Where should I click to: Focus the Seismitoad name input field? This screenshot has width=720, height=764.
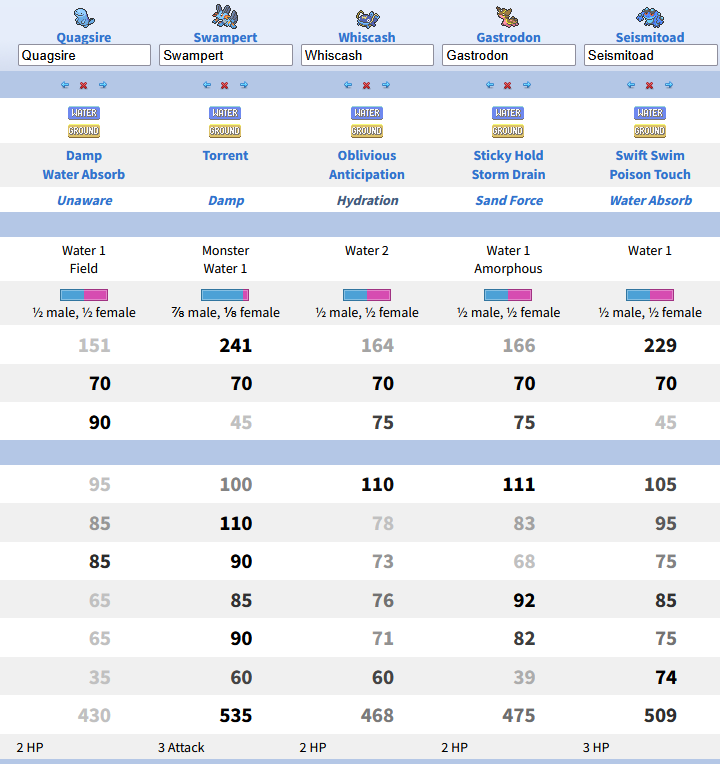pyautogui.click(x=650, y=56)
